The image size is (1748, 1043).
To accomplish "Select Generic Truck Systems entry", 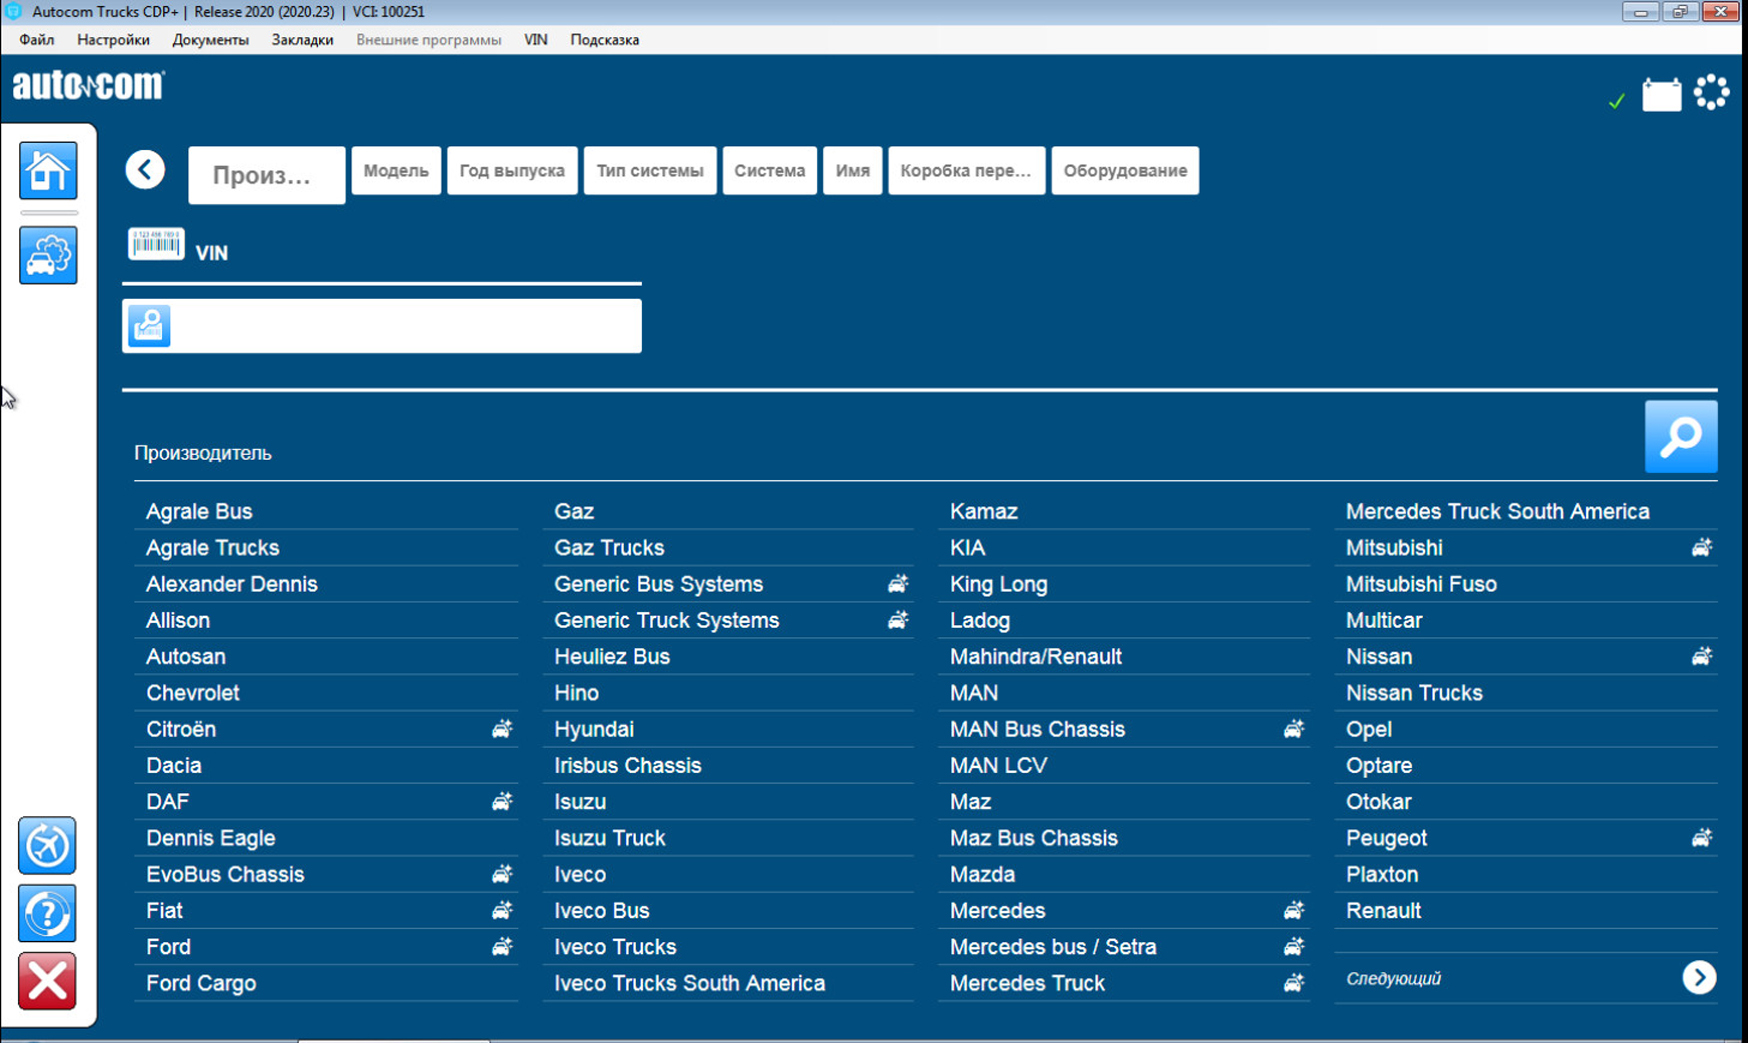I will click(x=666, y=620).
